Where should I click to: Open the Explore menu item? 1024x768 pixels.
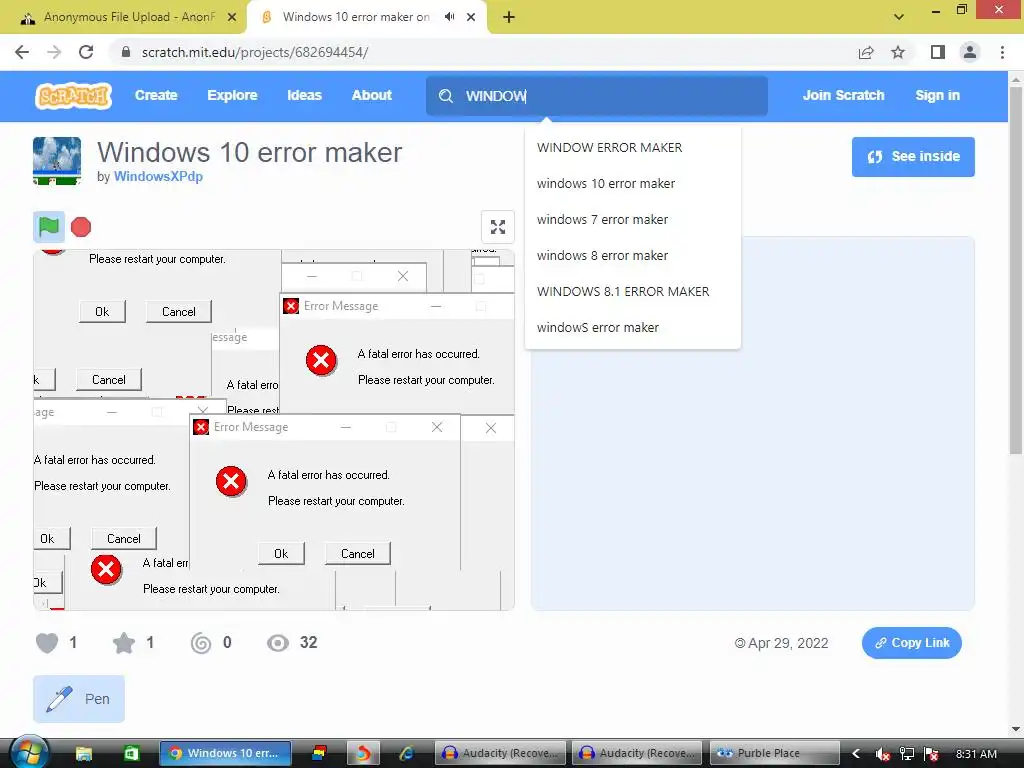click(x=232, y=95)
